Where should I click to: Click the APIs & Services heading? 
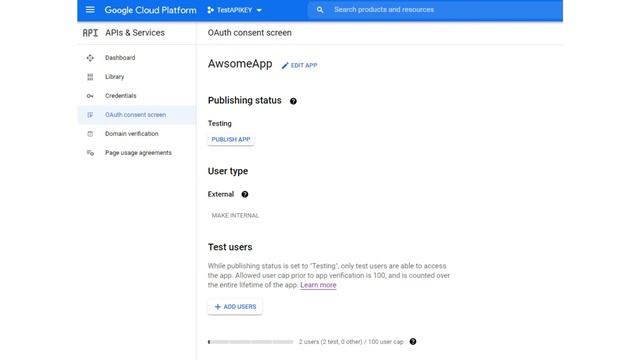[x=135, y=33]
